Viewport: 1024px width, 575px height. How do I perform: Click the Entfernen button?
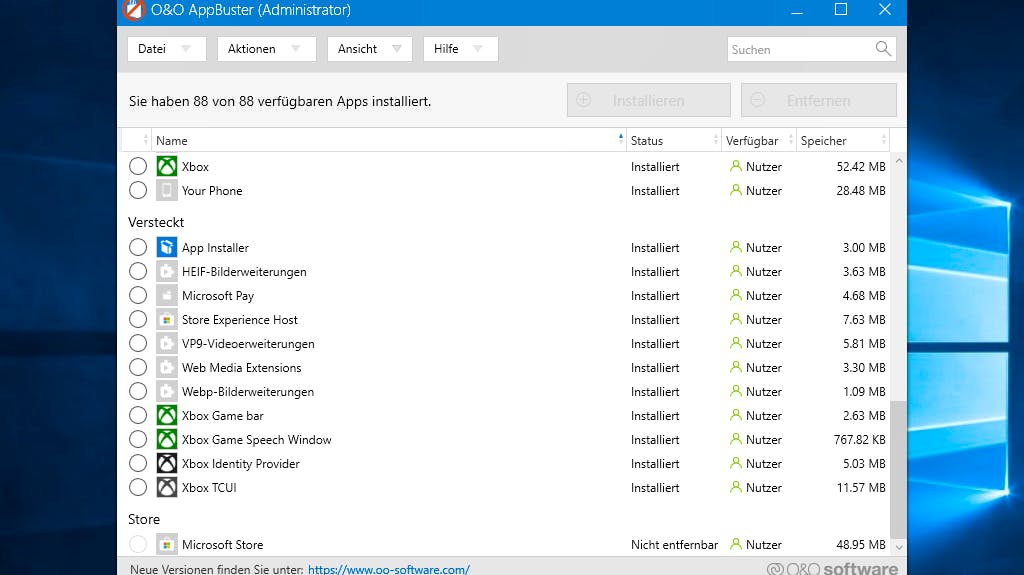[x=818, y=100]
